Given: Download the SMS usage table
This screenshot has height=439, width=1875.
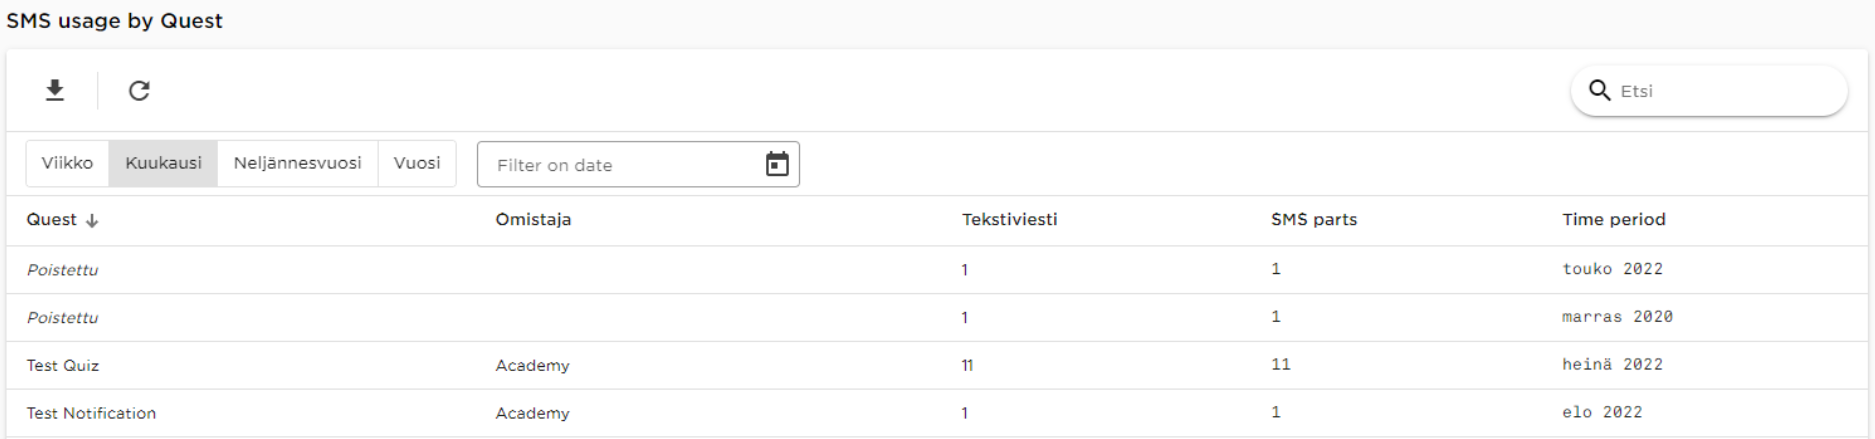Looking at the screenshot, I should click(55, 91).
